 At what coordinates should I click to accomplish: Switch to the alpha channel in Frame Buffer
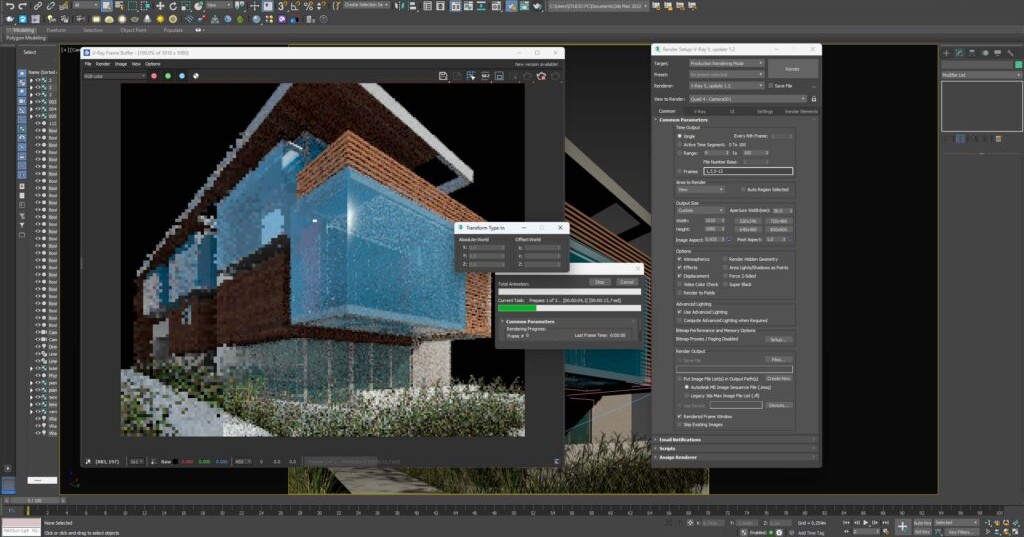point(196,76)
